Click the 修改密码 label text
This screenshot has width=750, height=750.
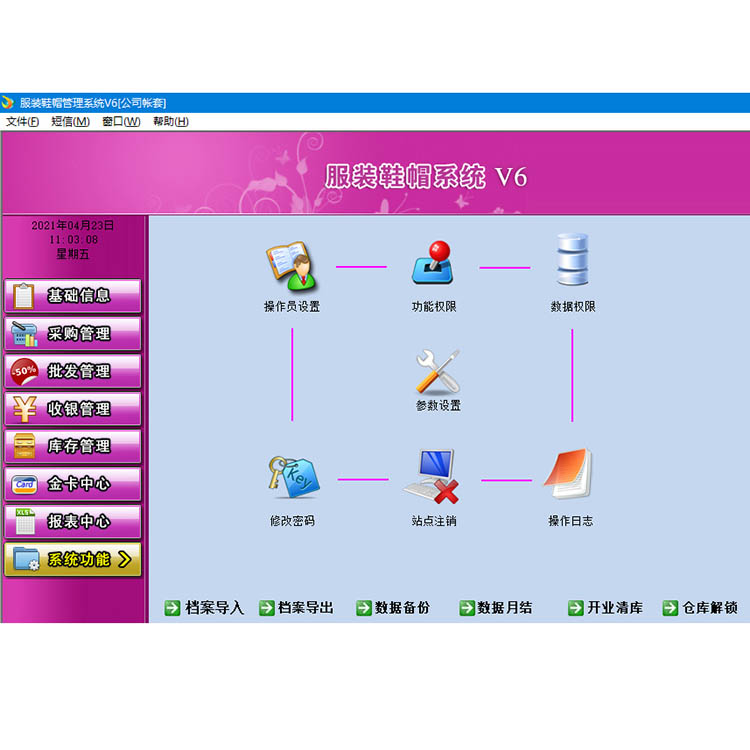pos(292,520)
